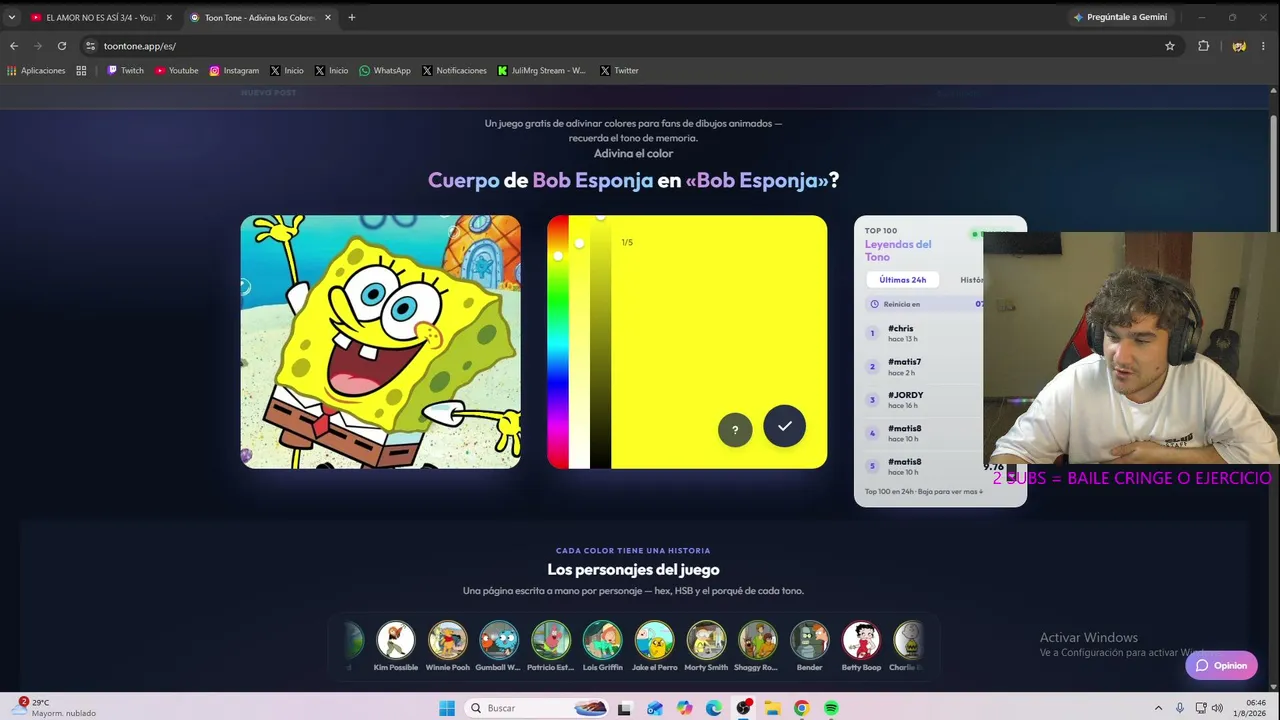Open the Instagram bookmark
The width and height of the screenshot is (1280, 720).
[234, 71]
